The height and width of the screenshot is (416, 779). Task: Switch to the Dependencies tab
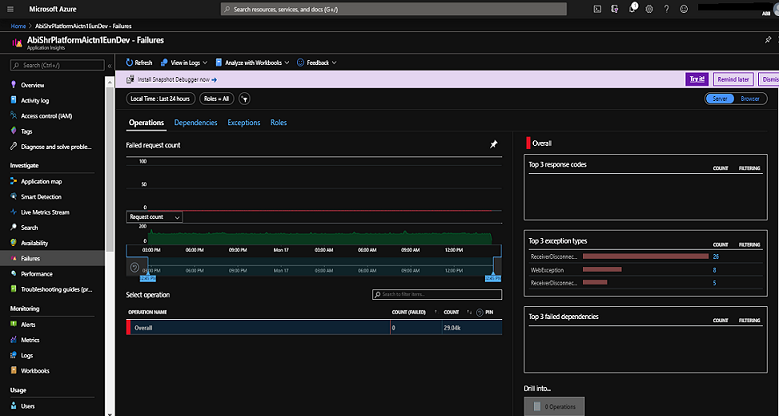point(196,123)
